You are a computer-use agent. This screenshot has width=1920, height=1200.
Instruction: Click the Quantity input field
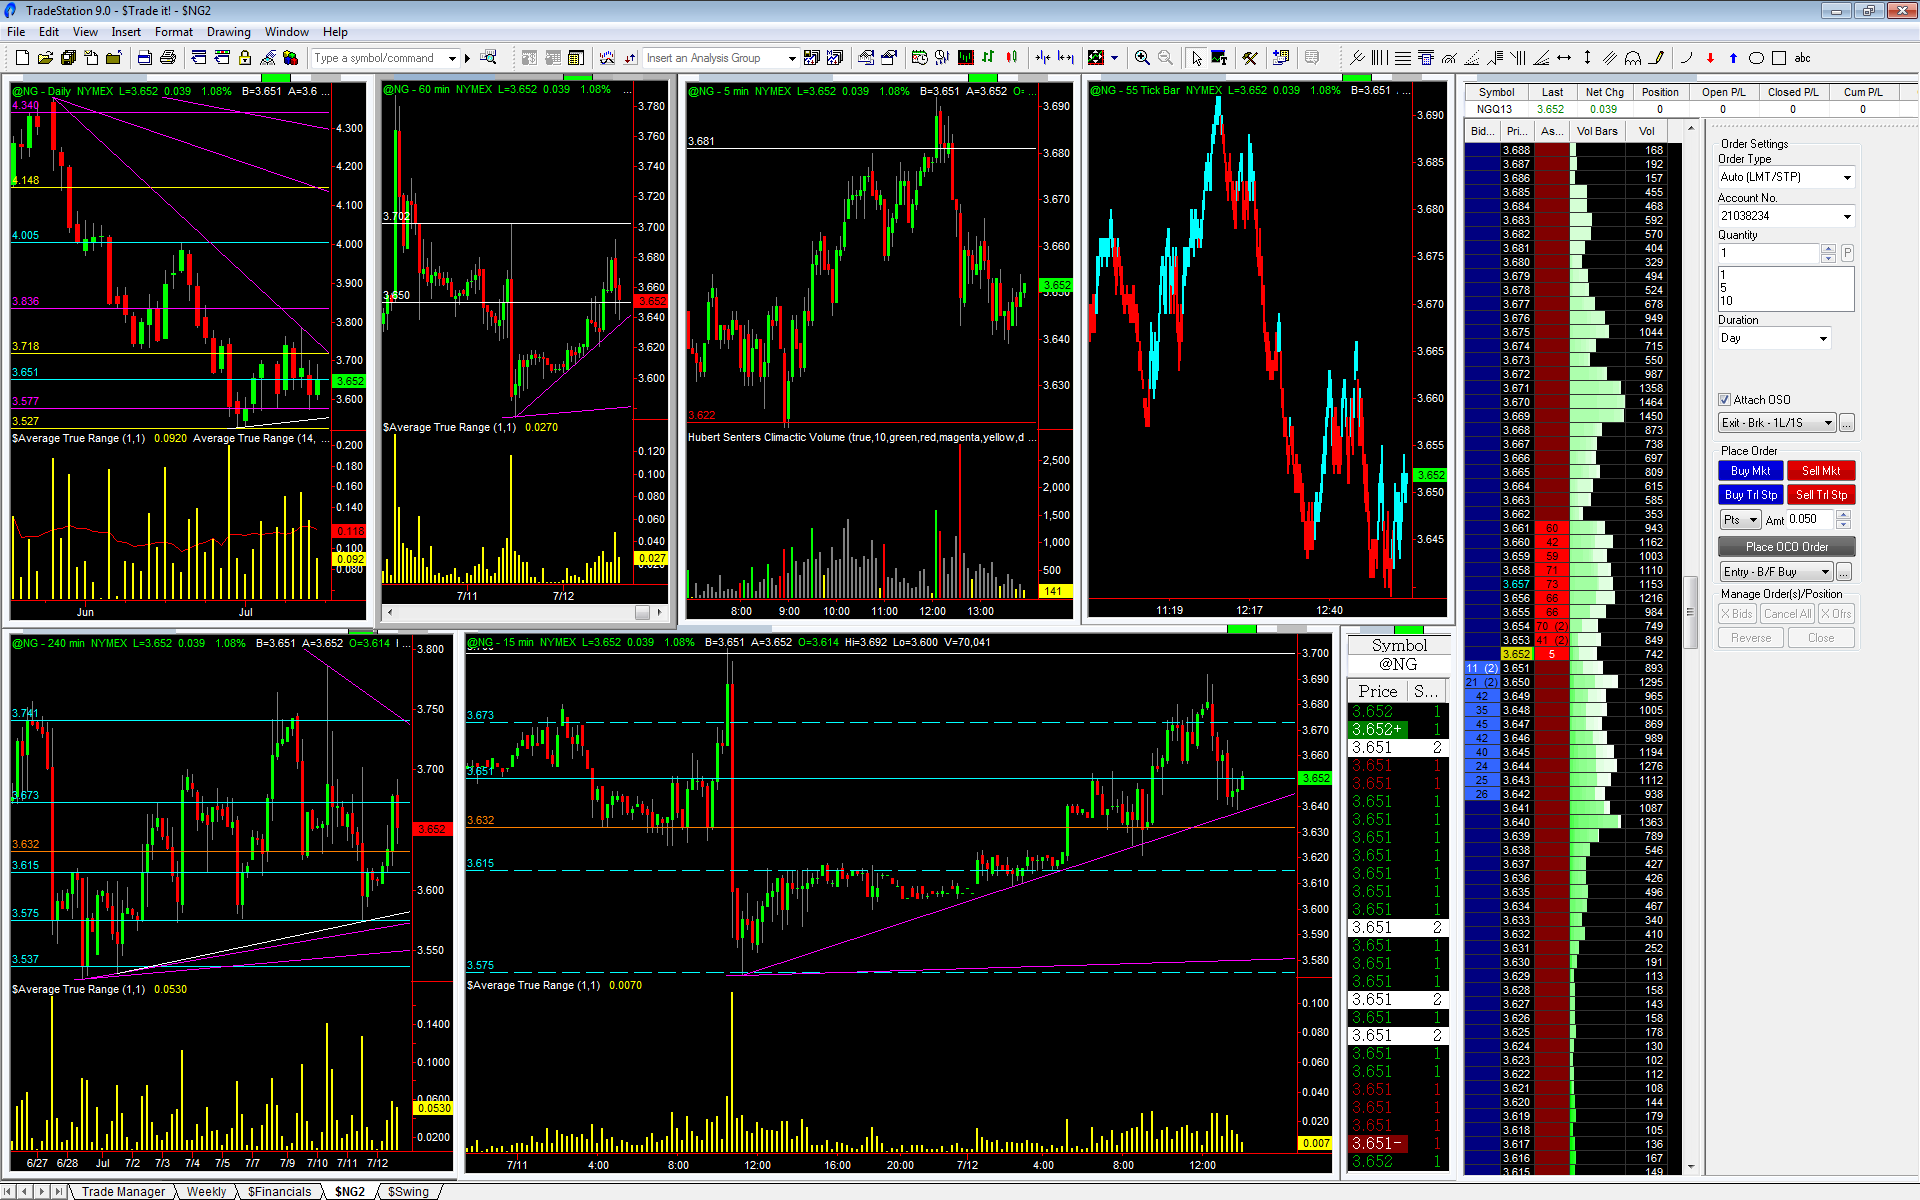[x=1769, y=254]
